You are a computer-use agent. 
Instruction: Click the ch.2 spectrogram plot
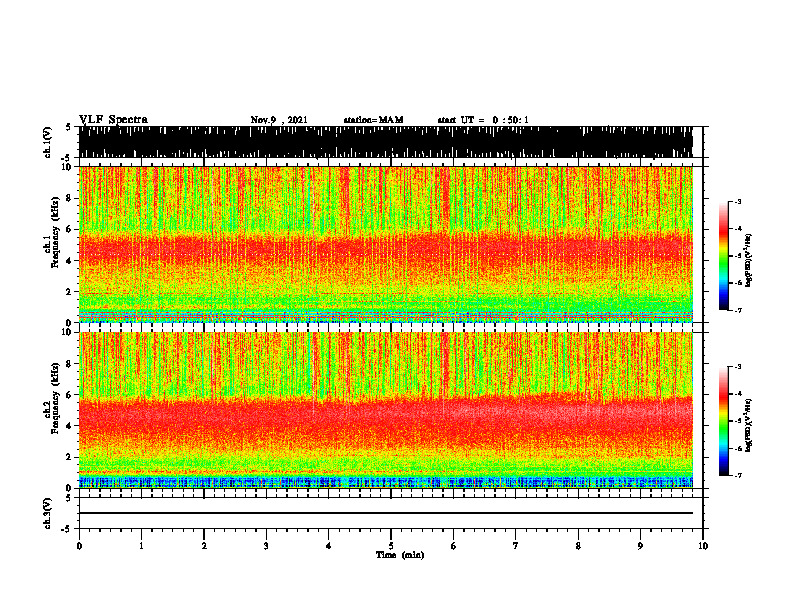coord(385,410)
